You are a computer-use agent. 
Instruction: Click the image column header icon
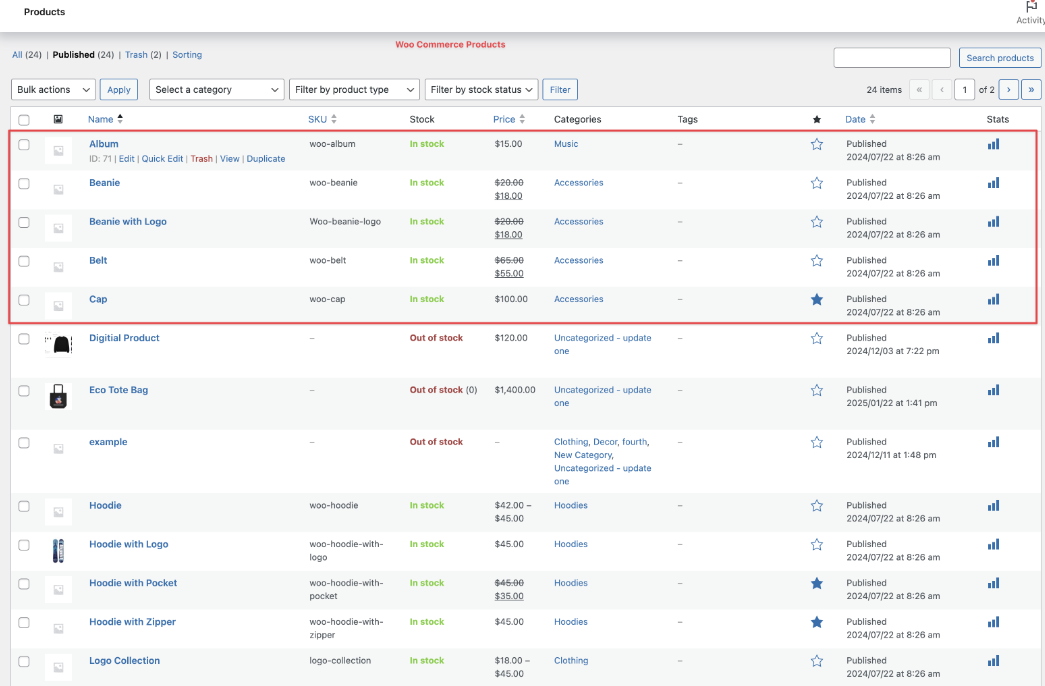coord(58,119)
